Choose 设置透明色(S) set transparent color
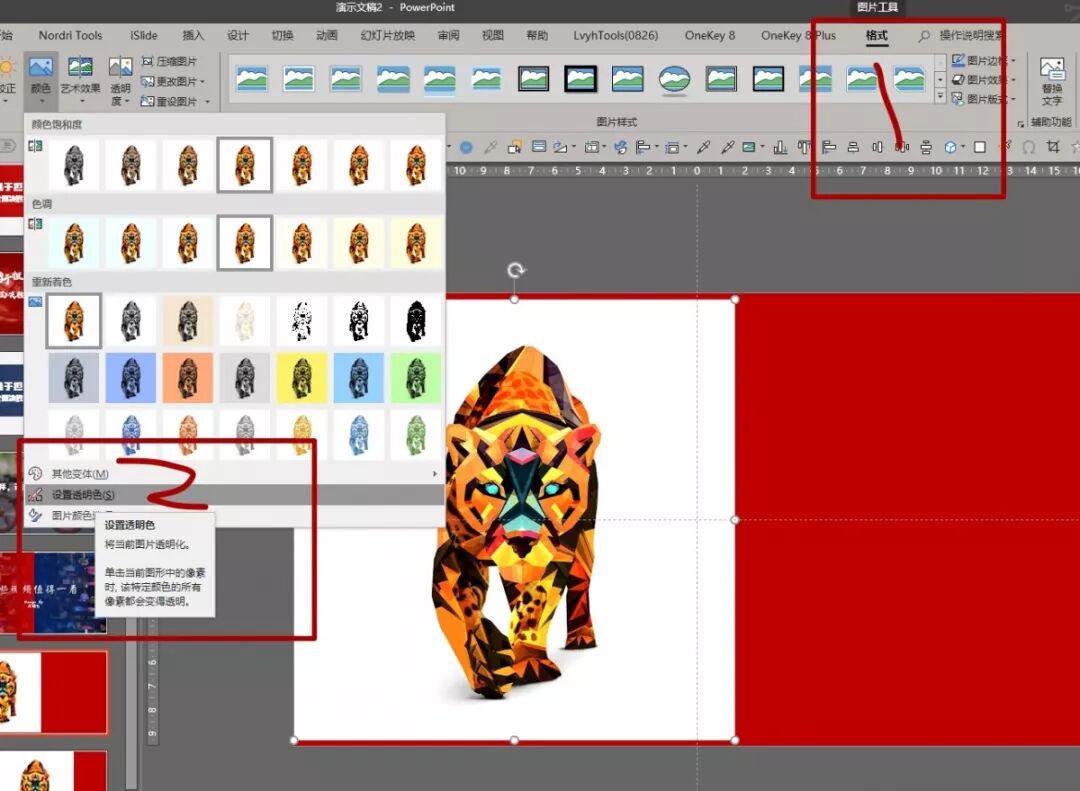Image resolution: width=1080 pixels, height=791 pixels. [x=234, y=495]
